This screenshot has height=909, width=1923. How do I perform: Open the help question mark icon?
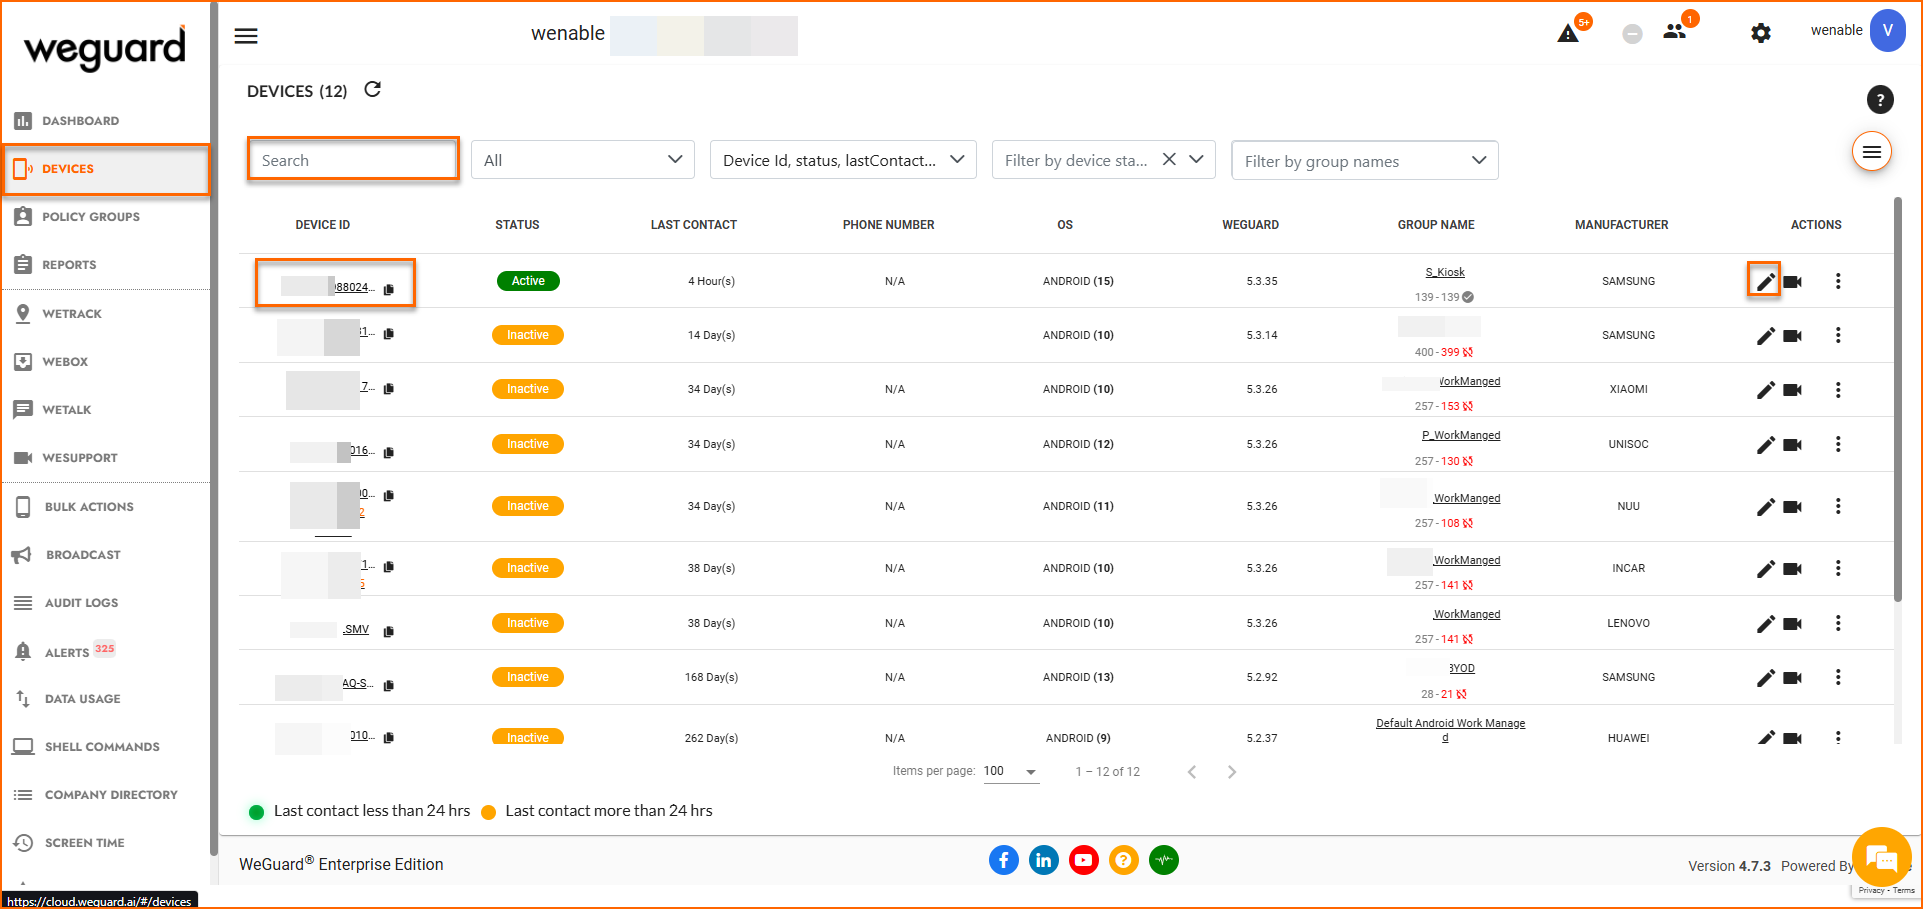[1880, 99]
